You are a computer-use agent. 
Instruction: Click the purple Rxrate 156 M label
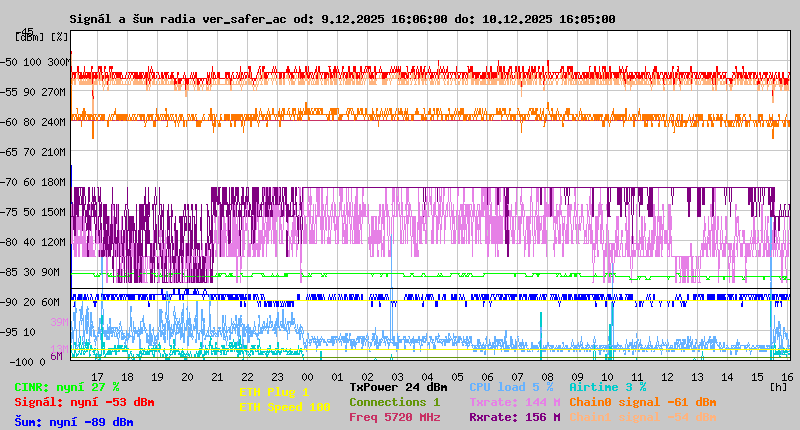tap(515, 417)
